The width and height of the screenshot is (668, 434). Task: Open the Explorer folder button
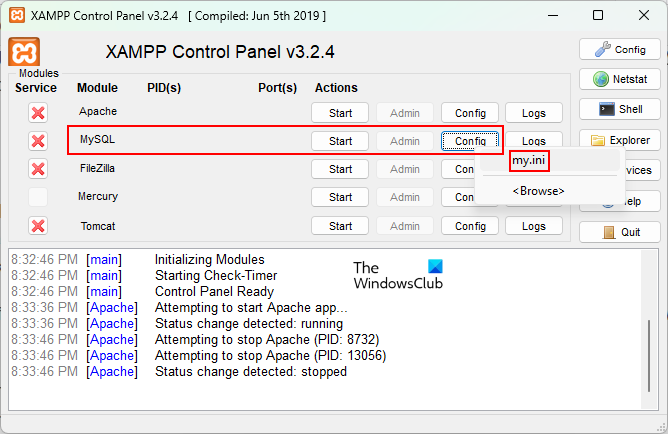click(619, 140)
